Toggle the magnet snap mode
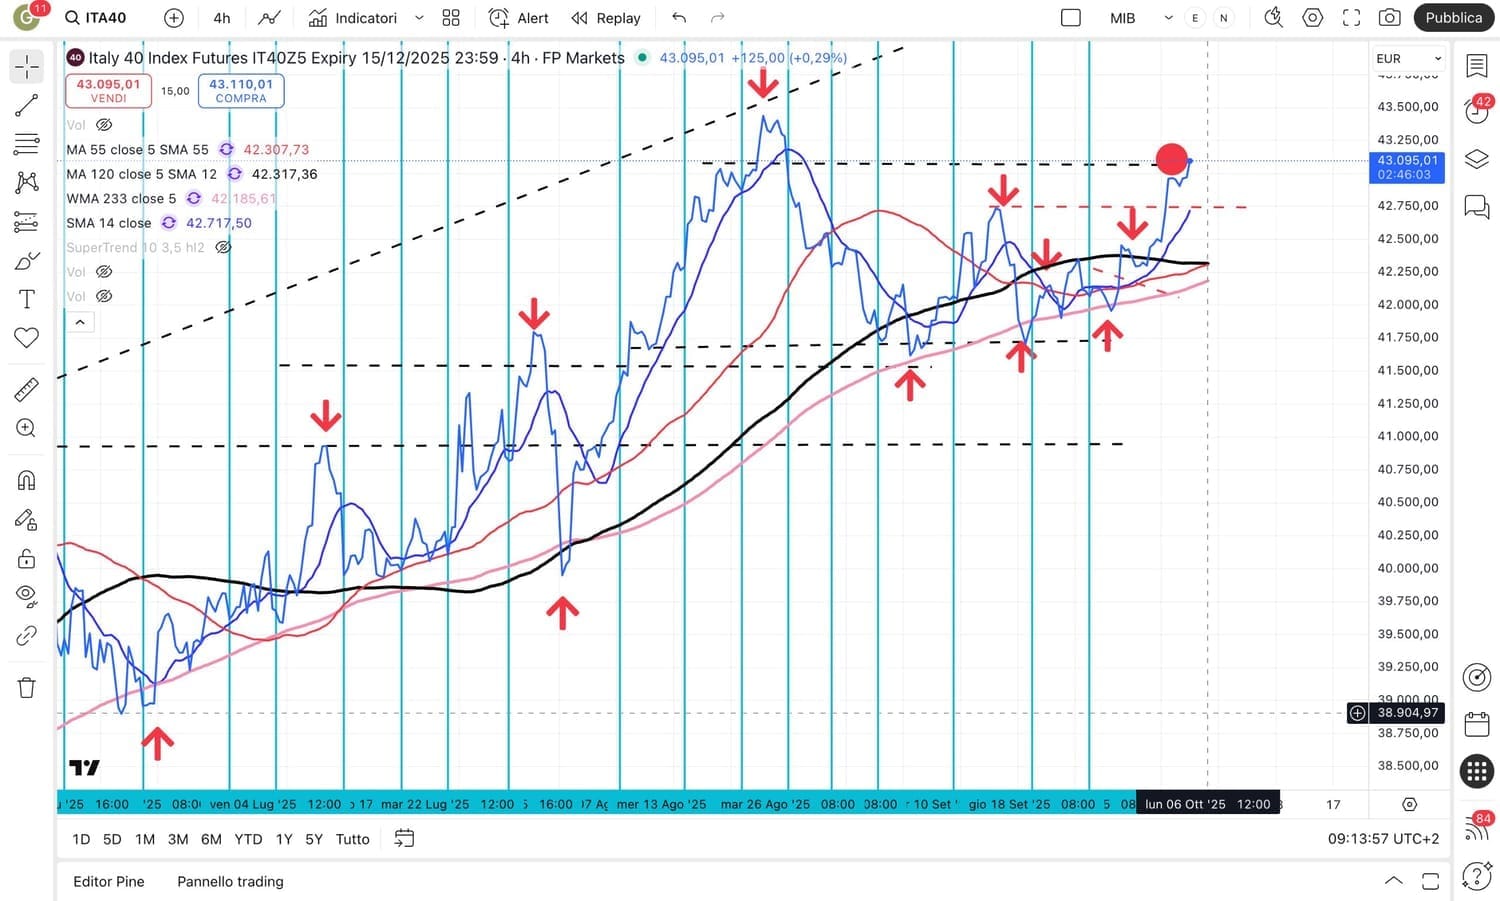Screen dimensions: 1500x901 point(27,480)
